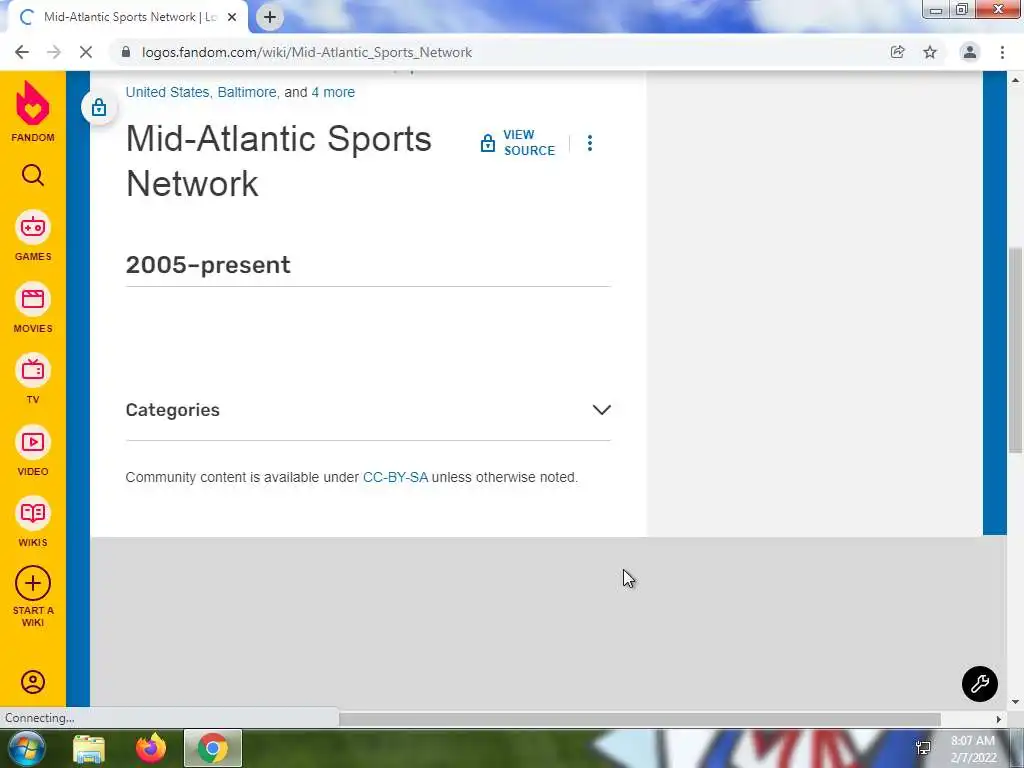1024x768 pixels.
Task: Click the share page icon in the address bar
Action: point(897,52)
